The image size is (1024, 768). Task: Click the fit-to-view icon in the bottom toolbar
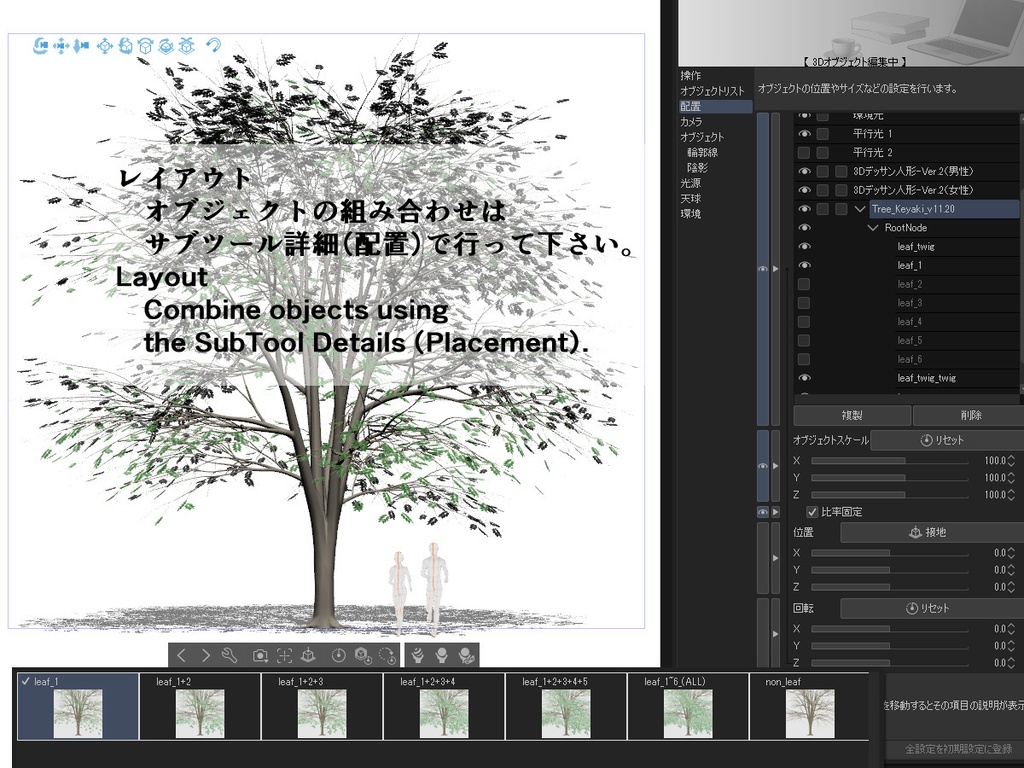pyautogui.click(x=286, y=655)
